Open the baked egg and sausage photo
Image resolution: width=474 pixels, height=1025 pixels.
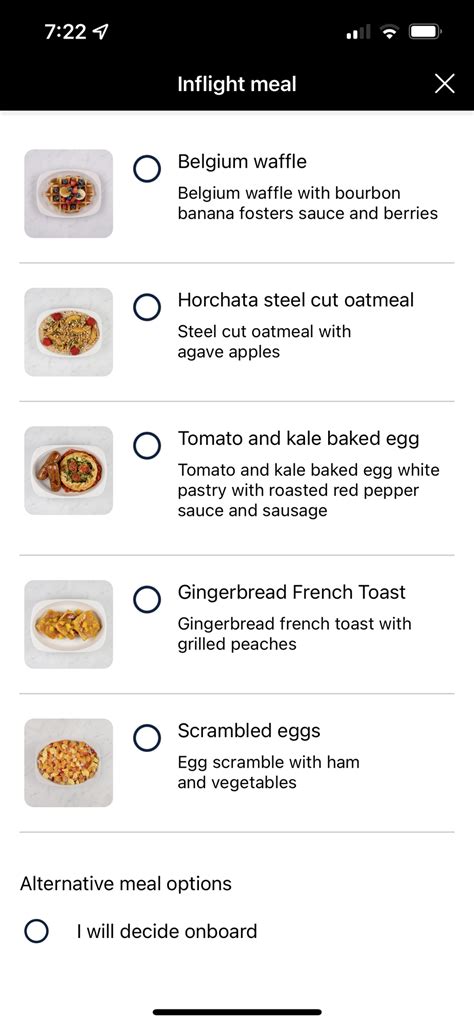(x=69, y=471)
